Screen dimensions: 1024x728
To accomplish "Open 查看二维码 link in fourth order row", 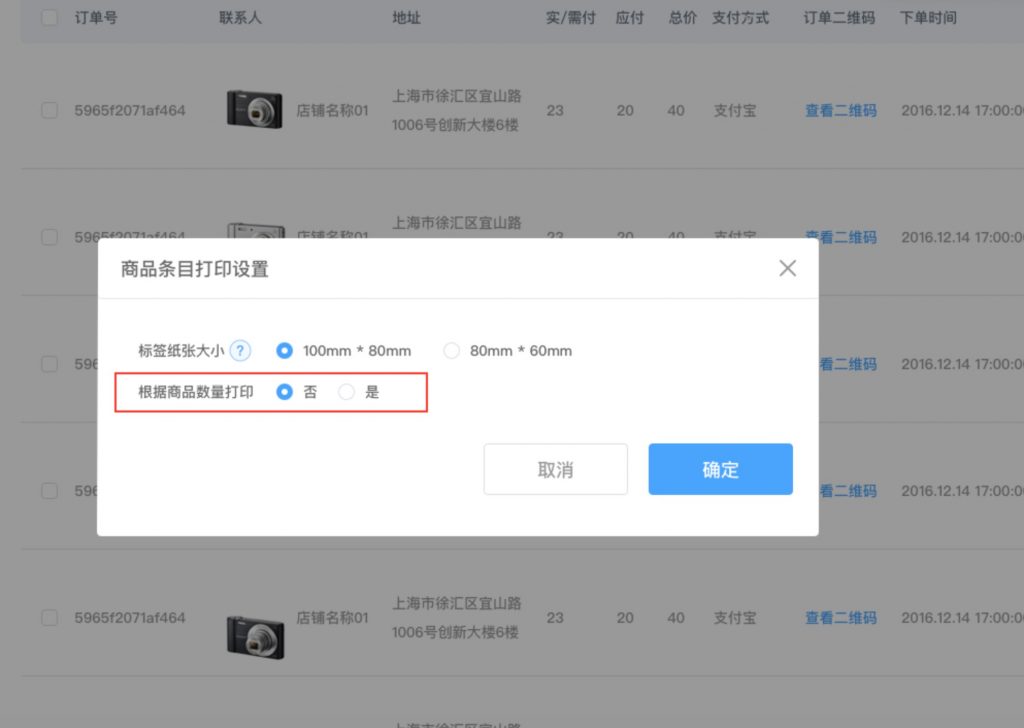I will pyautogui.click(x=848, y=491).
